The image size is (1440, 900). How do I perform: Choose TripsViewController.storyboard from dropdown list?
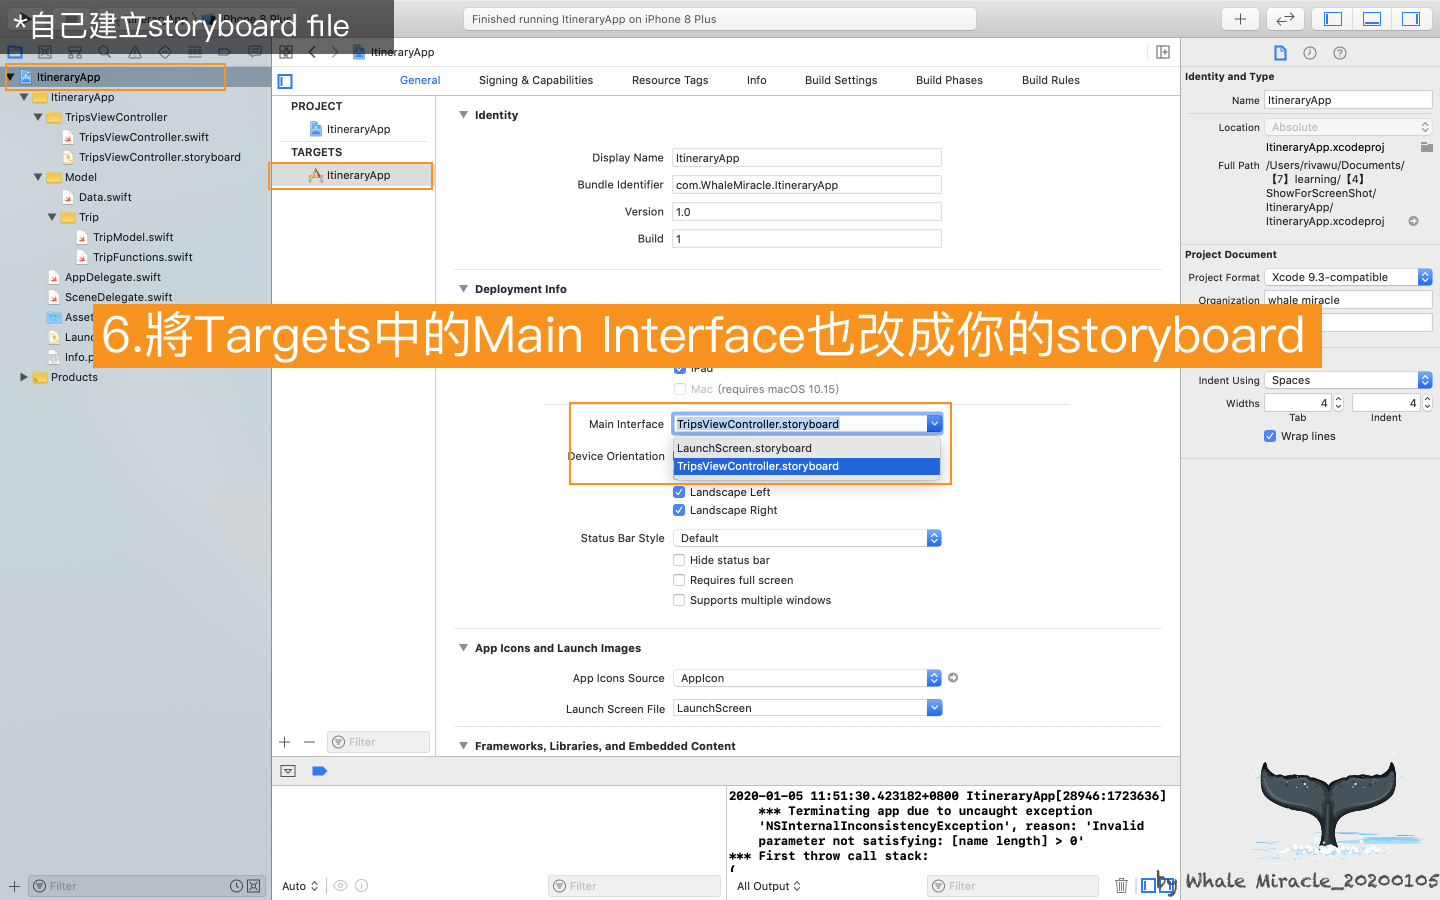click(807, 466)
